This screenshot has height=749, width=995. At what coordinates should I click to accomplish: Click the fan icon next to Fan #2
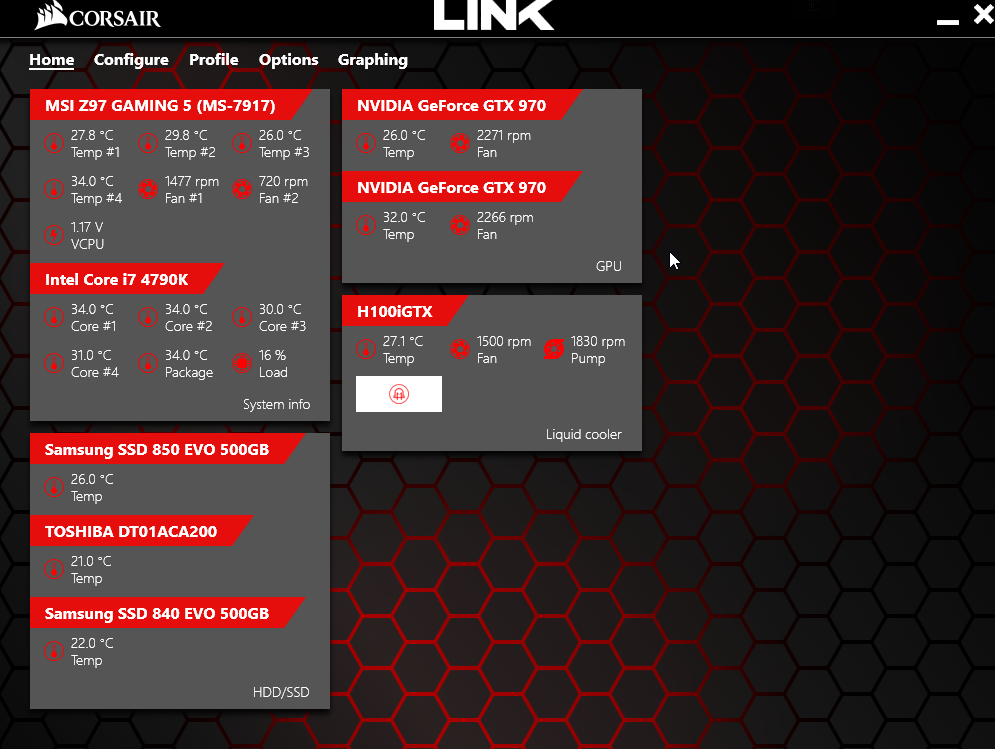[x=242, y=189]
